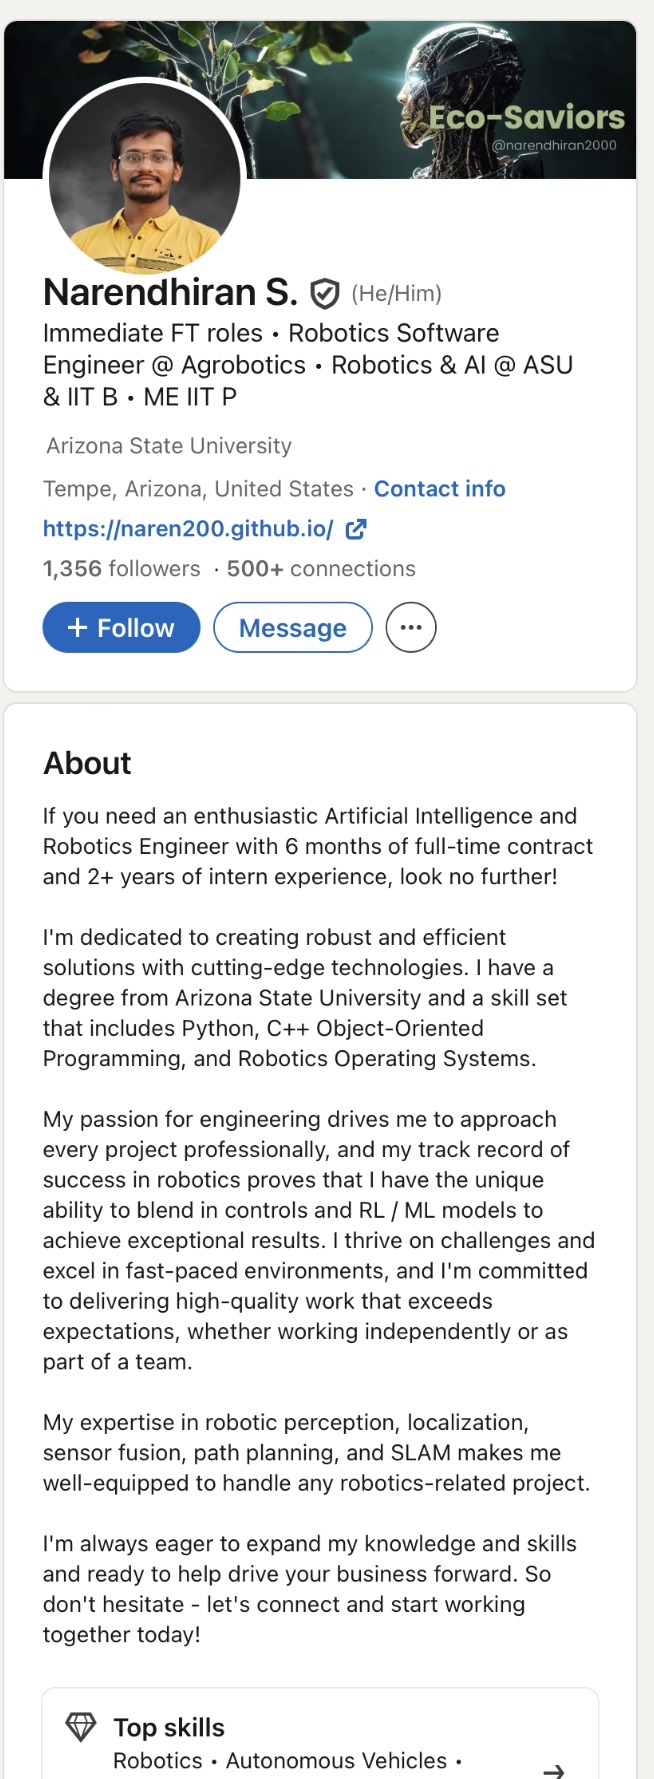Viewport: 654px width, 1779px height.
Task: Click the verified shield badge icon
Action: 324,294
